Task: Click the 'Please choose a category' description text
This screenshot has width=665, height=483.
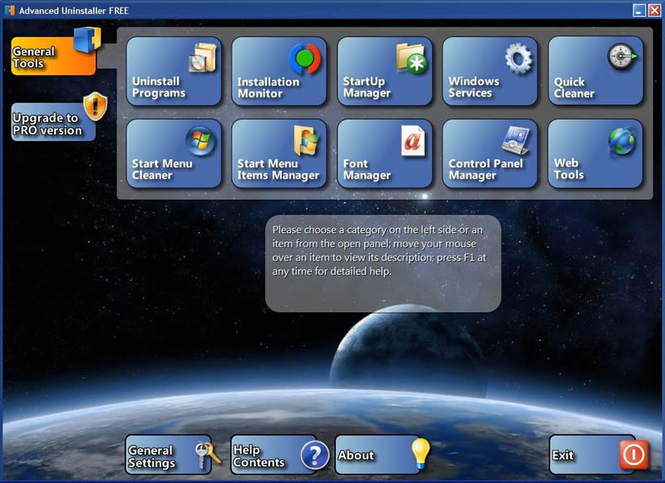Action: [379, 251]
